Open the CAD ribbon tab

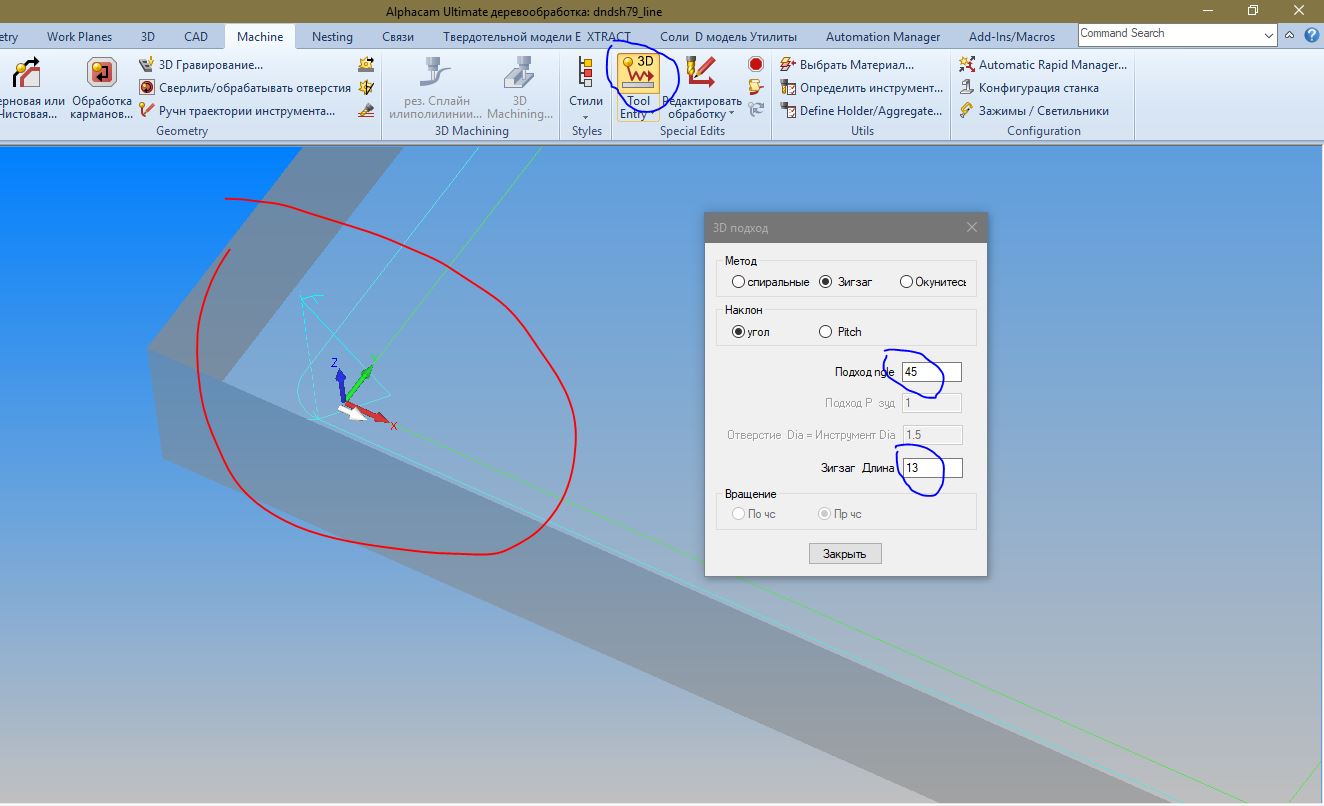[x=196, y=36]
